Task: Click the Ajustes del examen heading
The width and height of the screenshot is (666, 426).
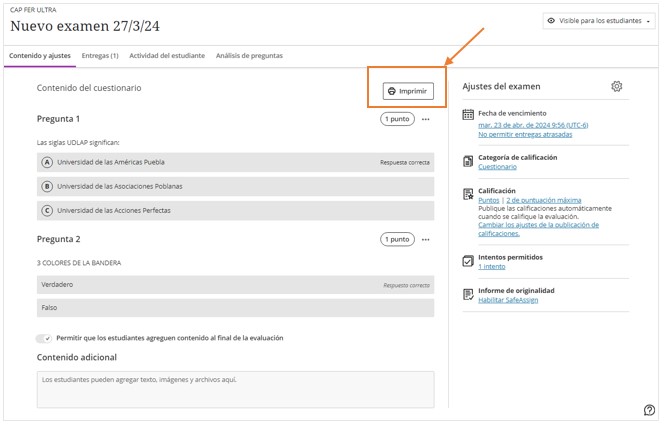Action: (x=501, y=87)
